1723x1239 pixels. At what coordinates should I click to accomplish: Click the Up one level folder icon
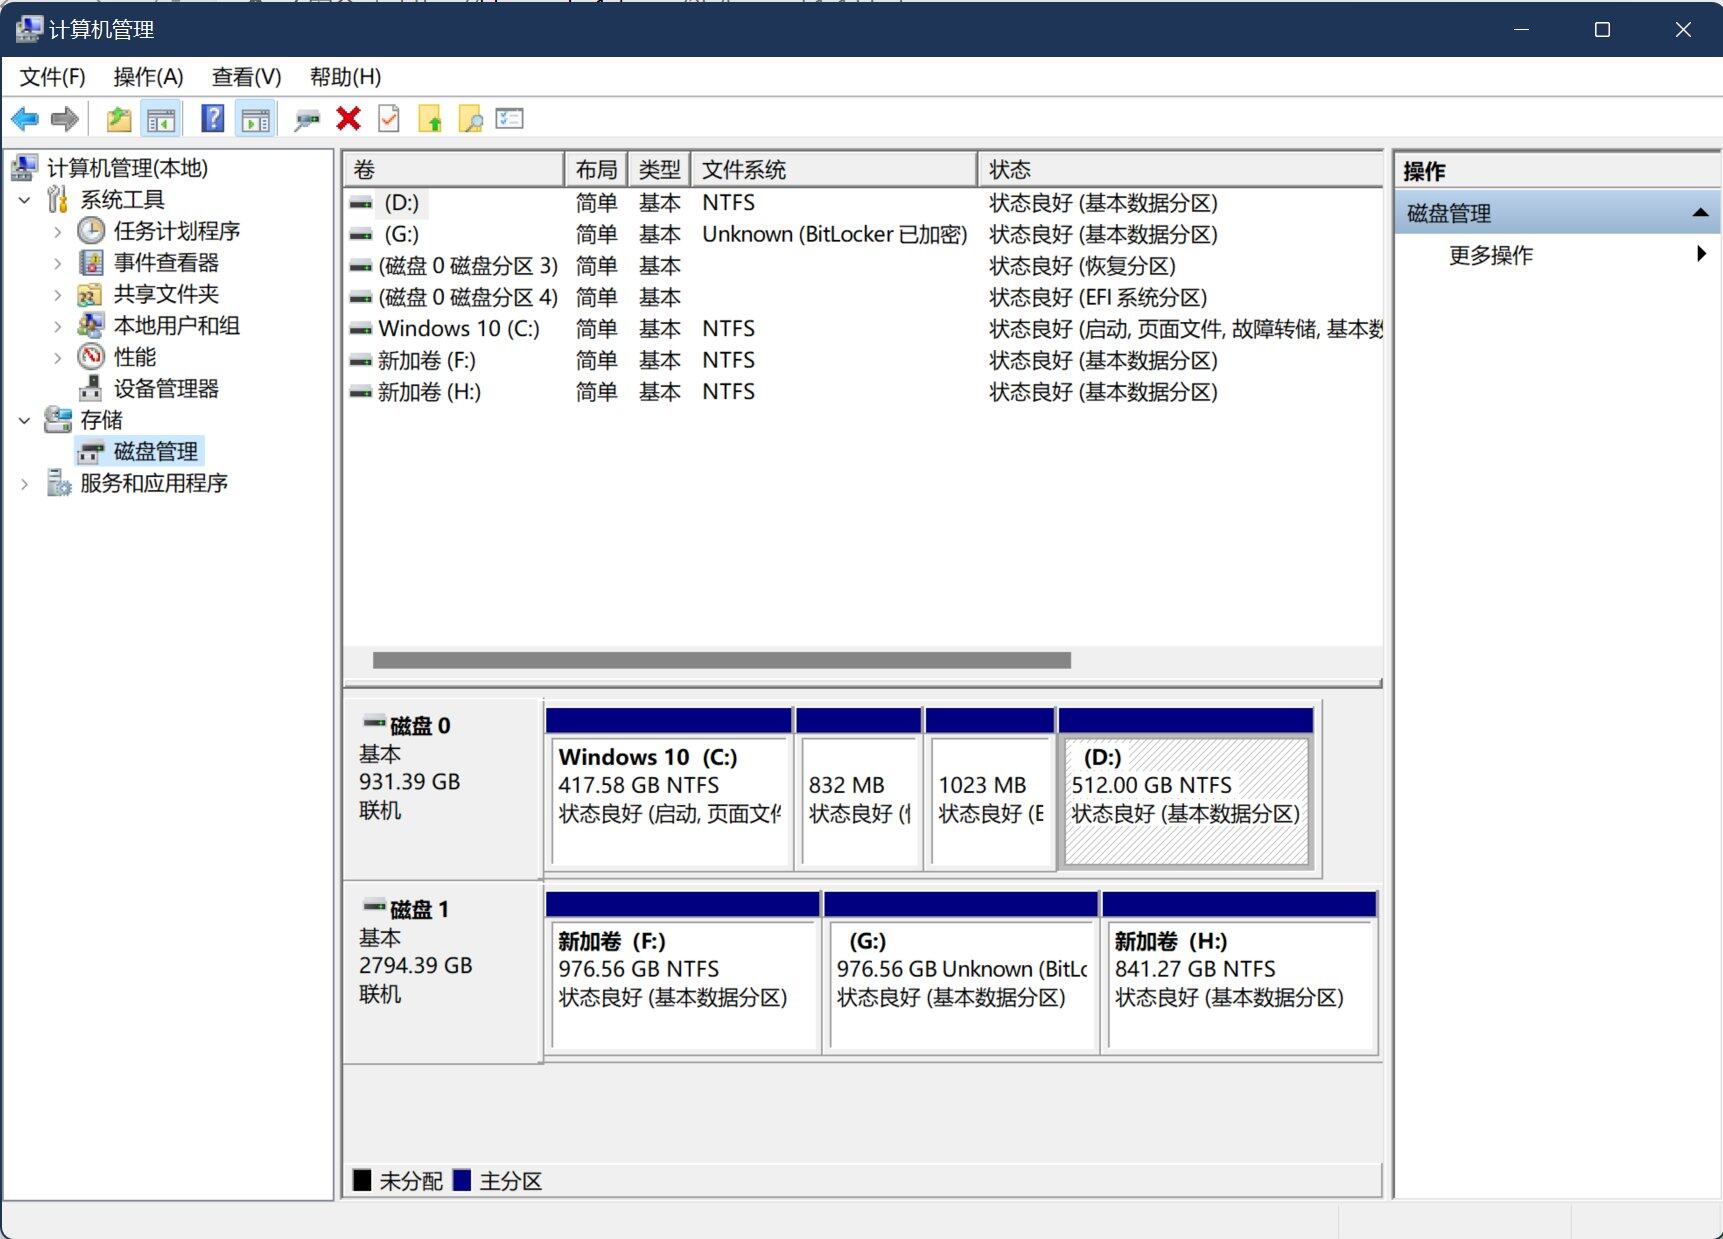click(119, 120)
